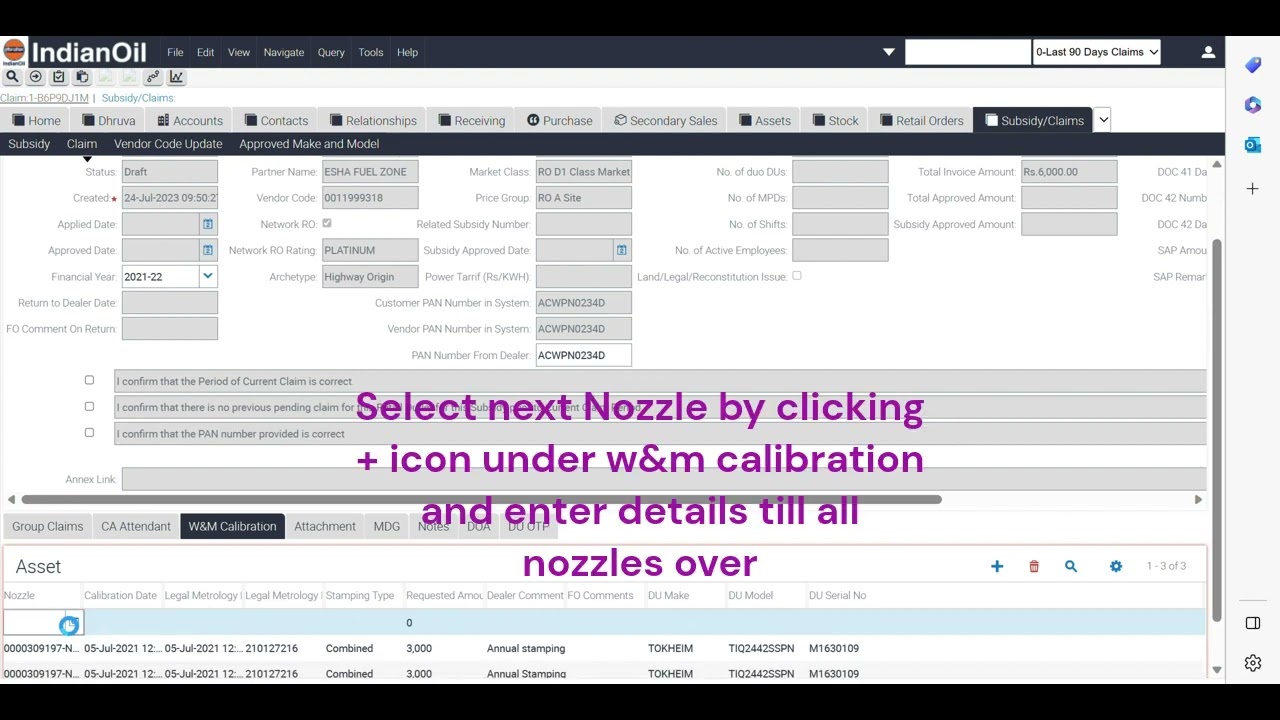Toggle the browser sidebar layout icon
This screenshot has width=1280, height=720.
(x=1253, y=623)
